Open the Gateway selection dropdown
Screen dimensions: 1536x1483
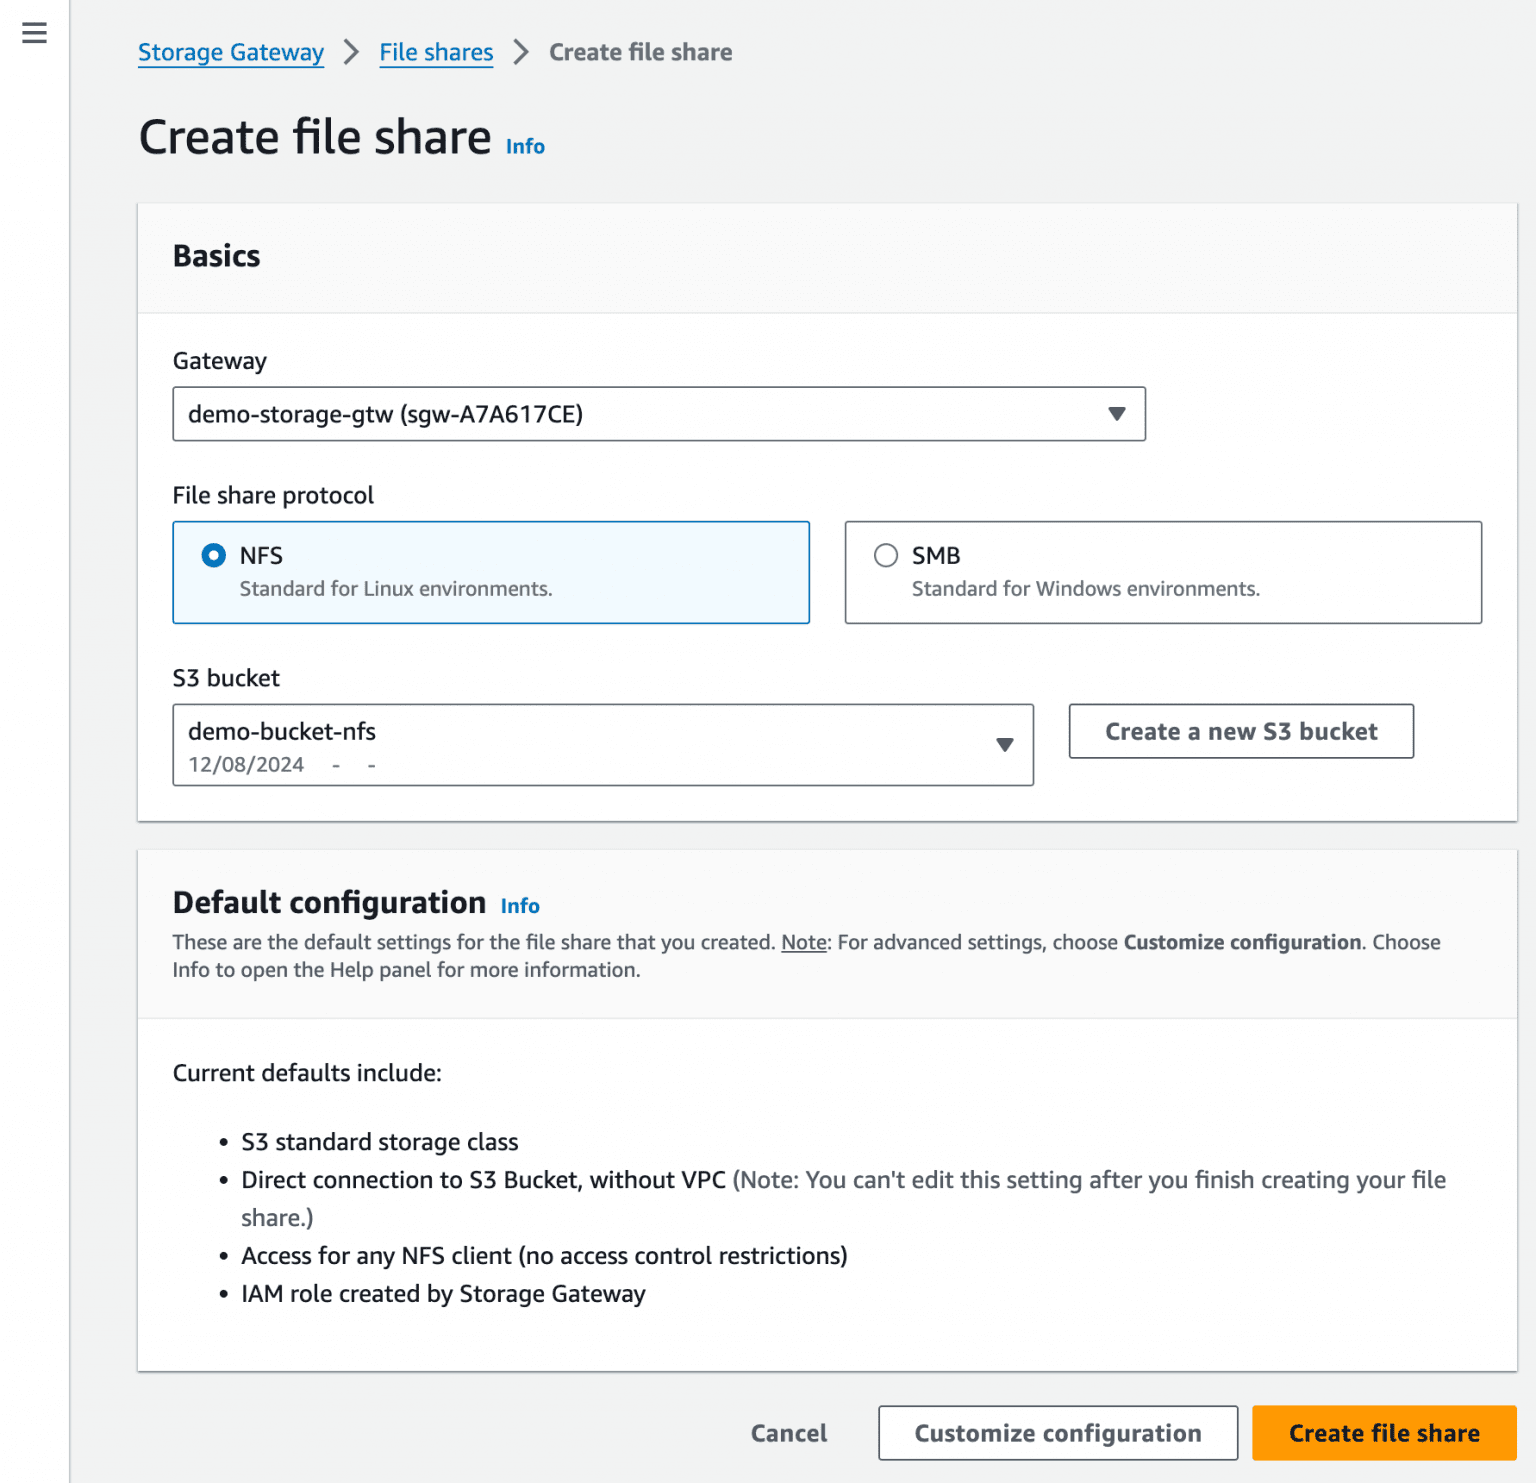658,413
